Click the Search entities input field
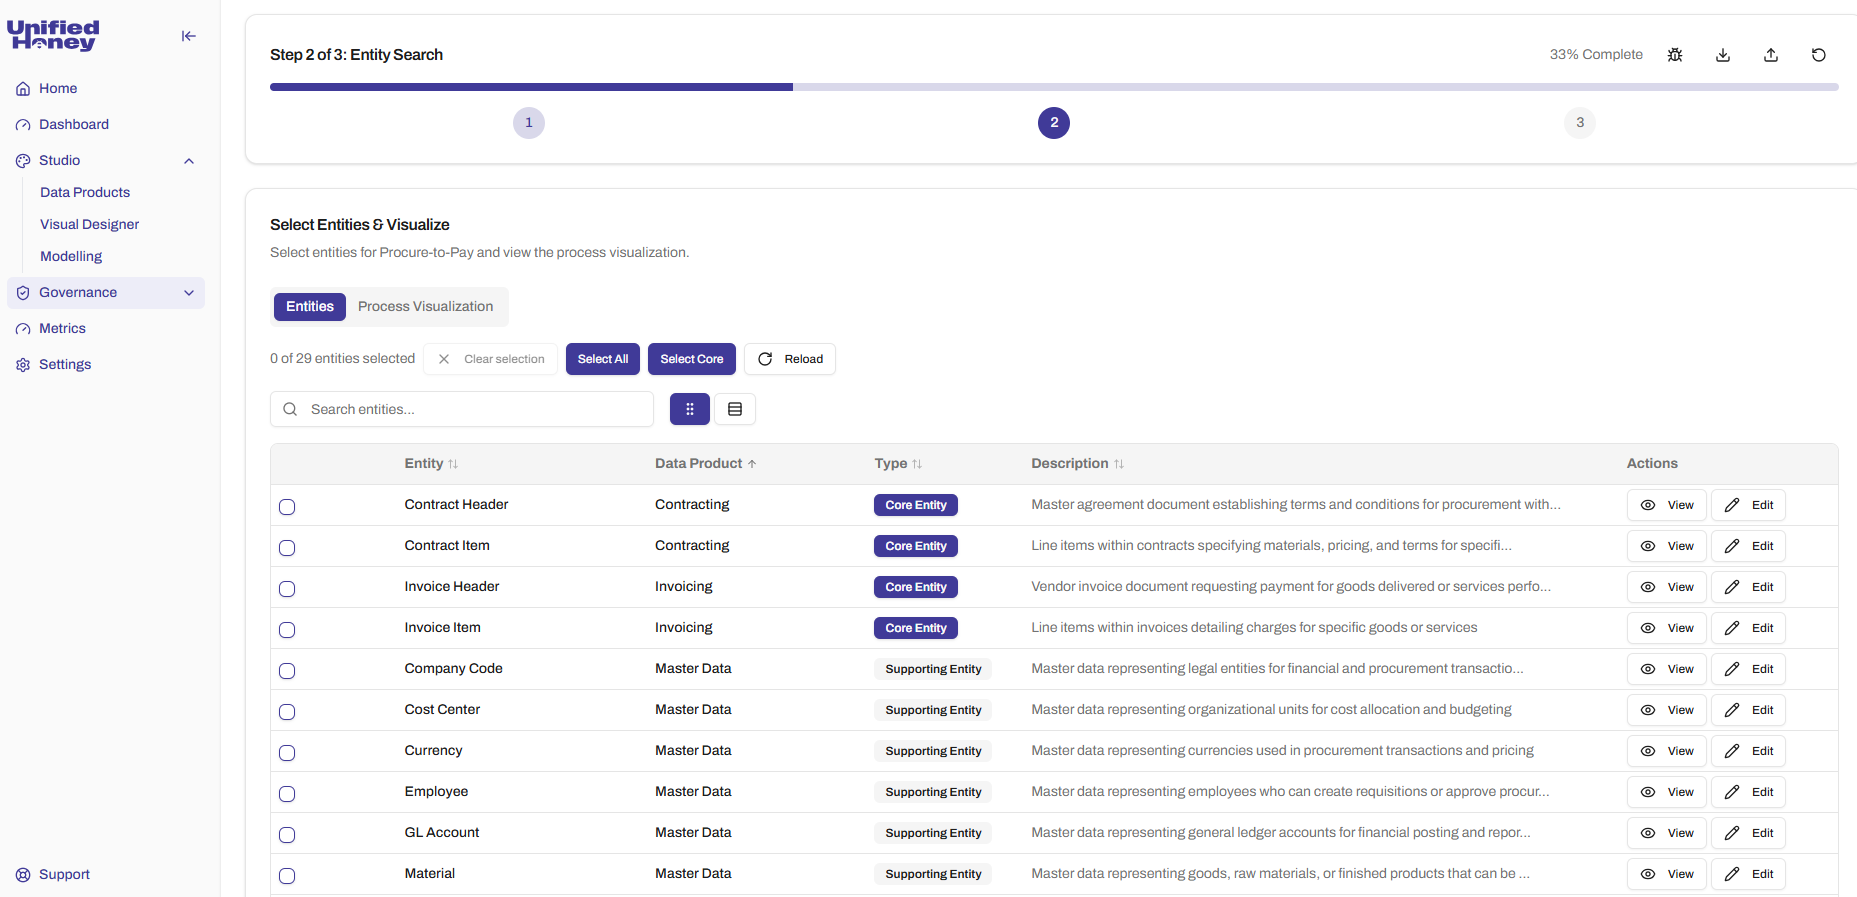 pyautogui.click(x=462, y=409)
